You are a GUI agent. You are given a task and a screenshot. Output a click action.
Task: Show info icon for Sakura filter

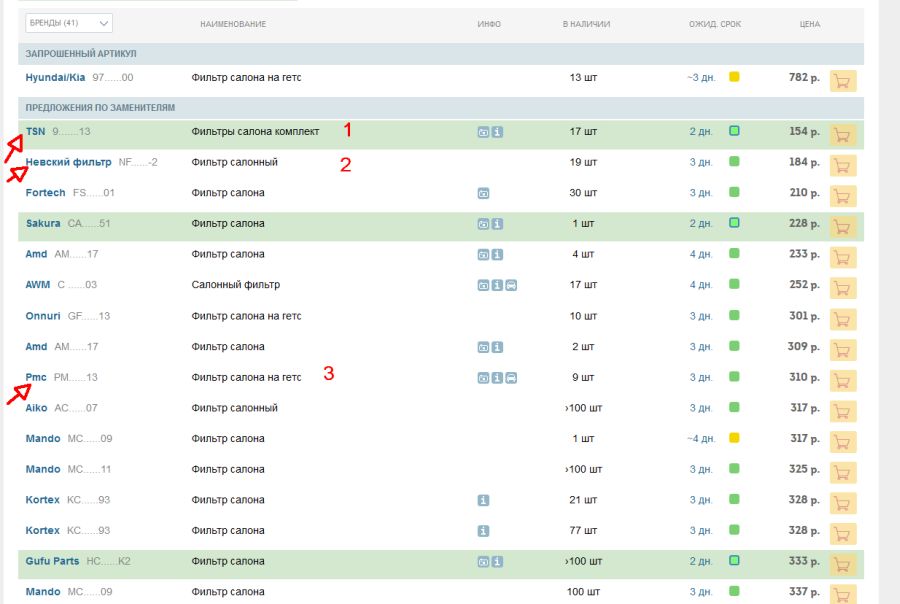pos(497,224)
